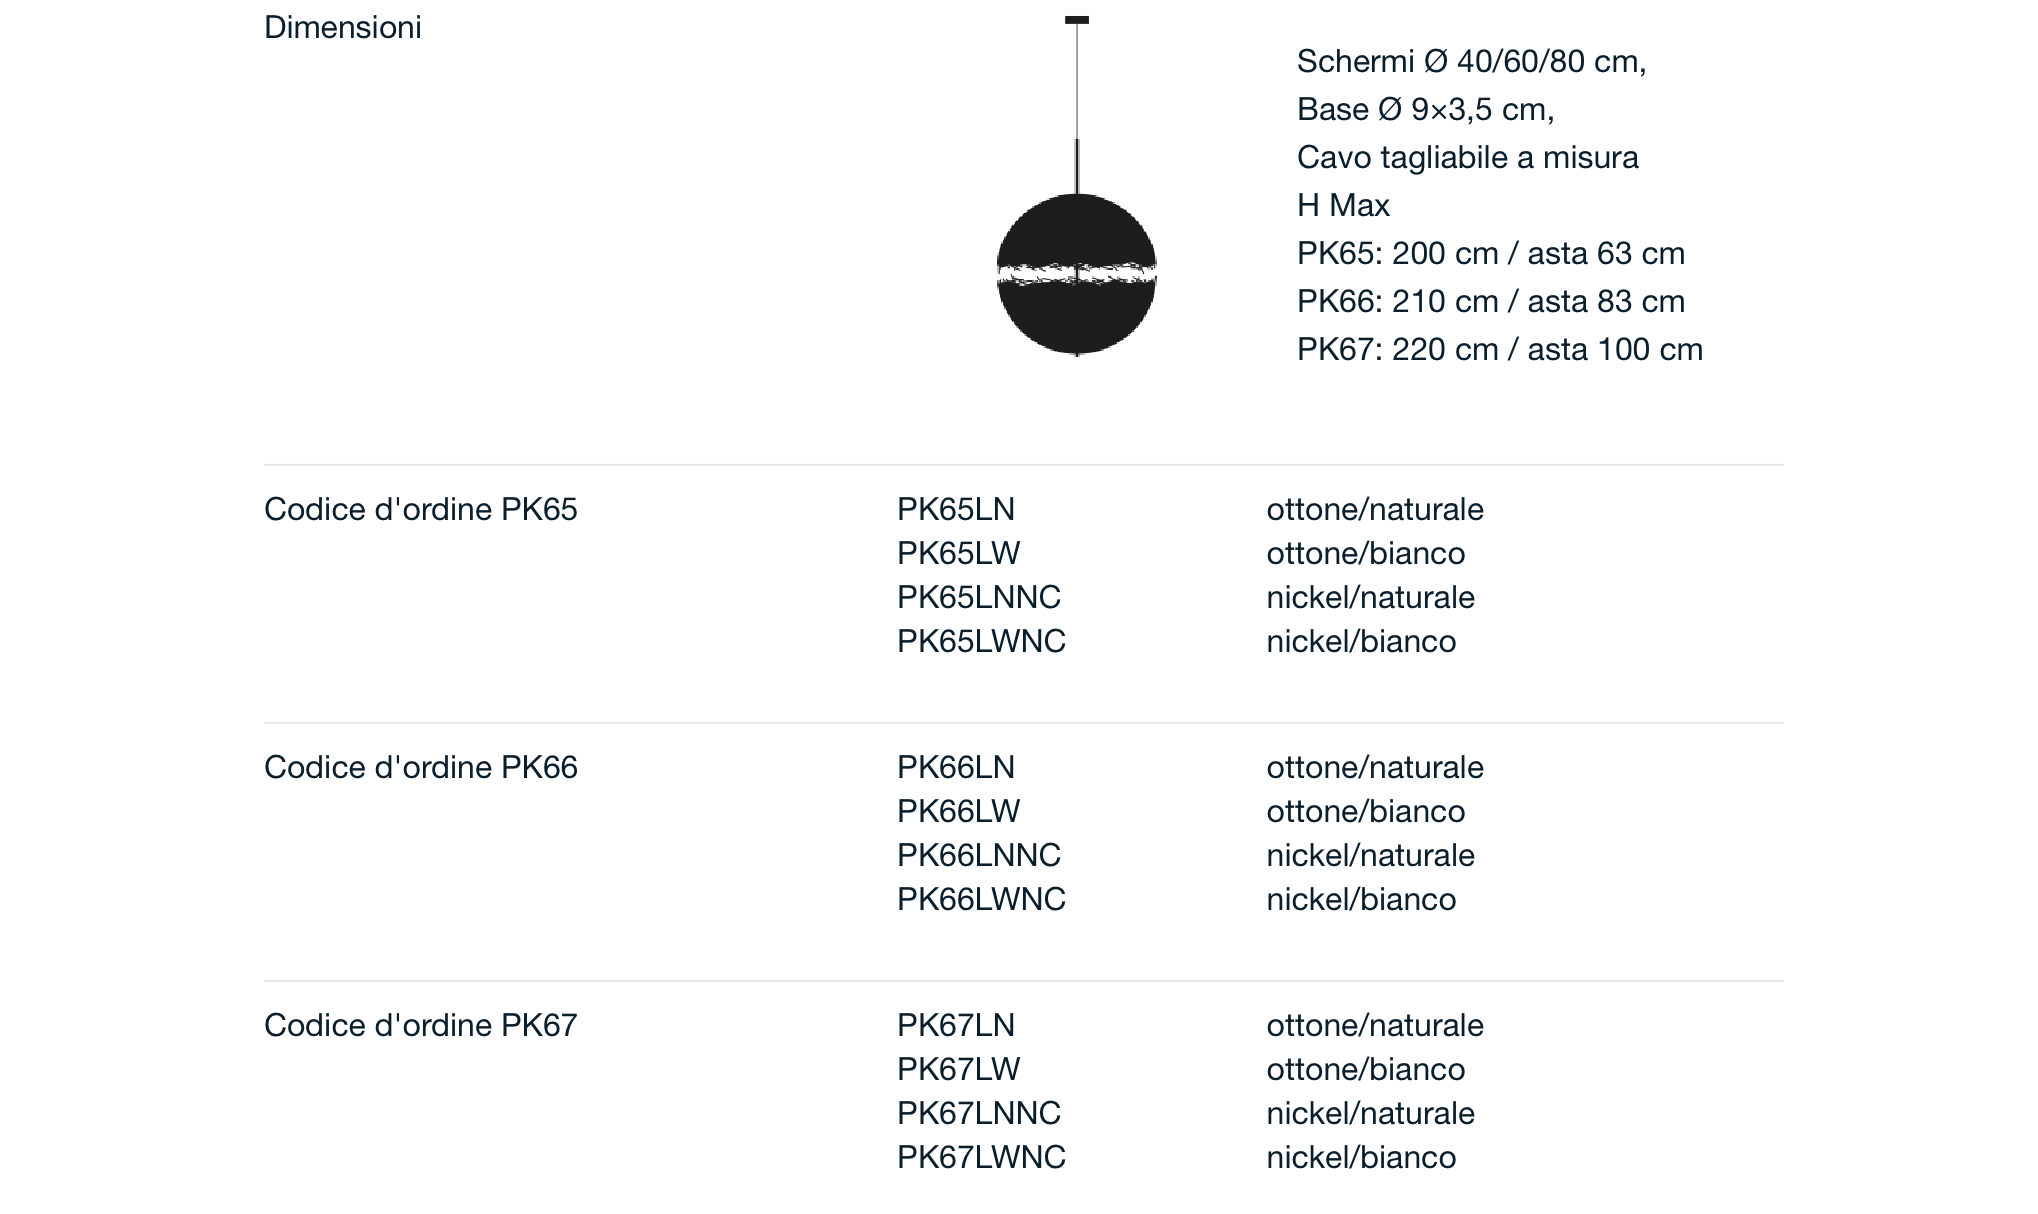Select the PK67LWNC product code

pos(981,1157)
